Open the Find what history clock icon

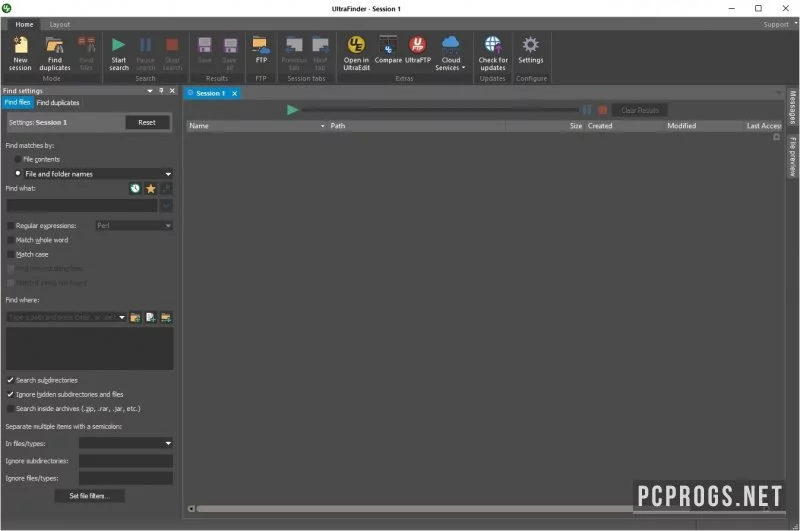pyautogui.click(x=135, y=189)
